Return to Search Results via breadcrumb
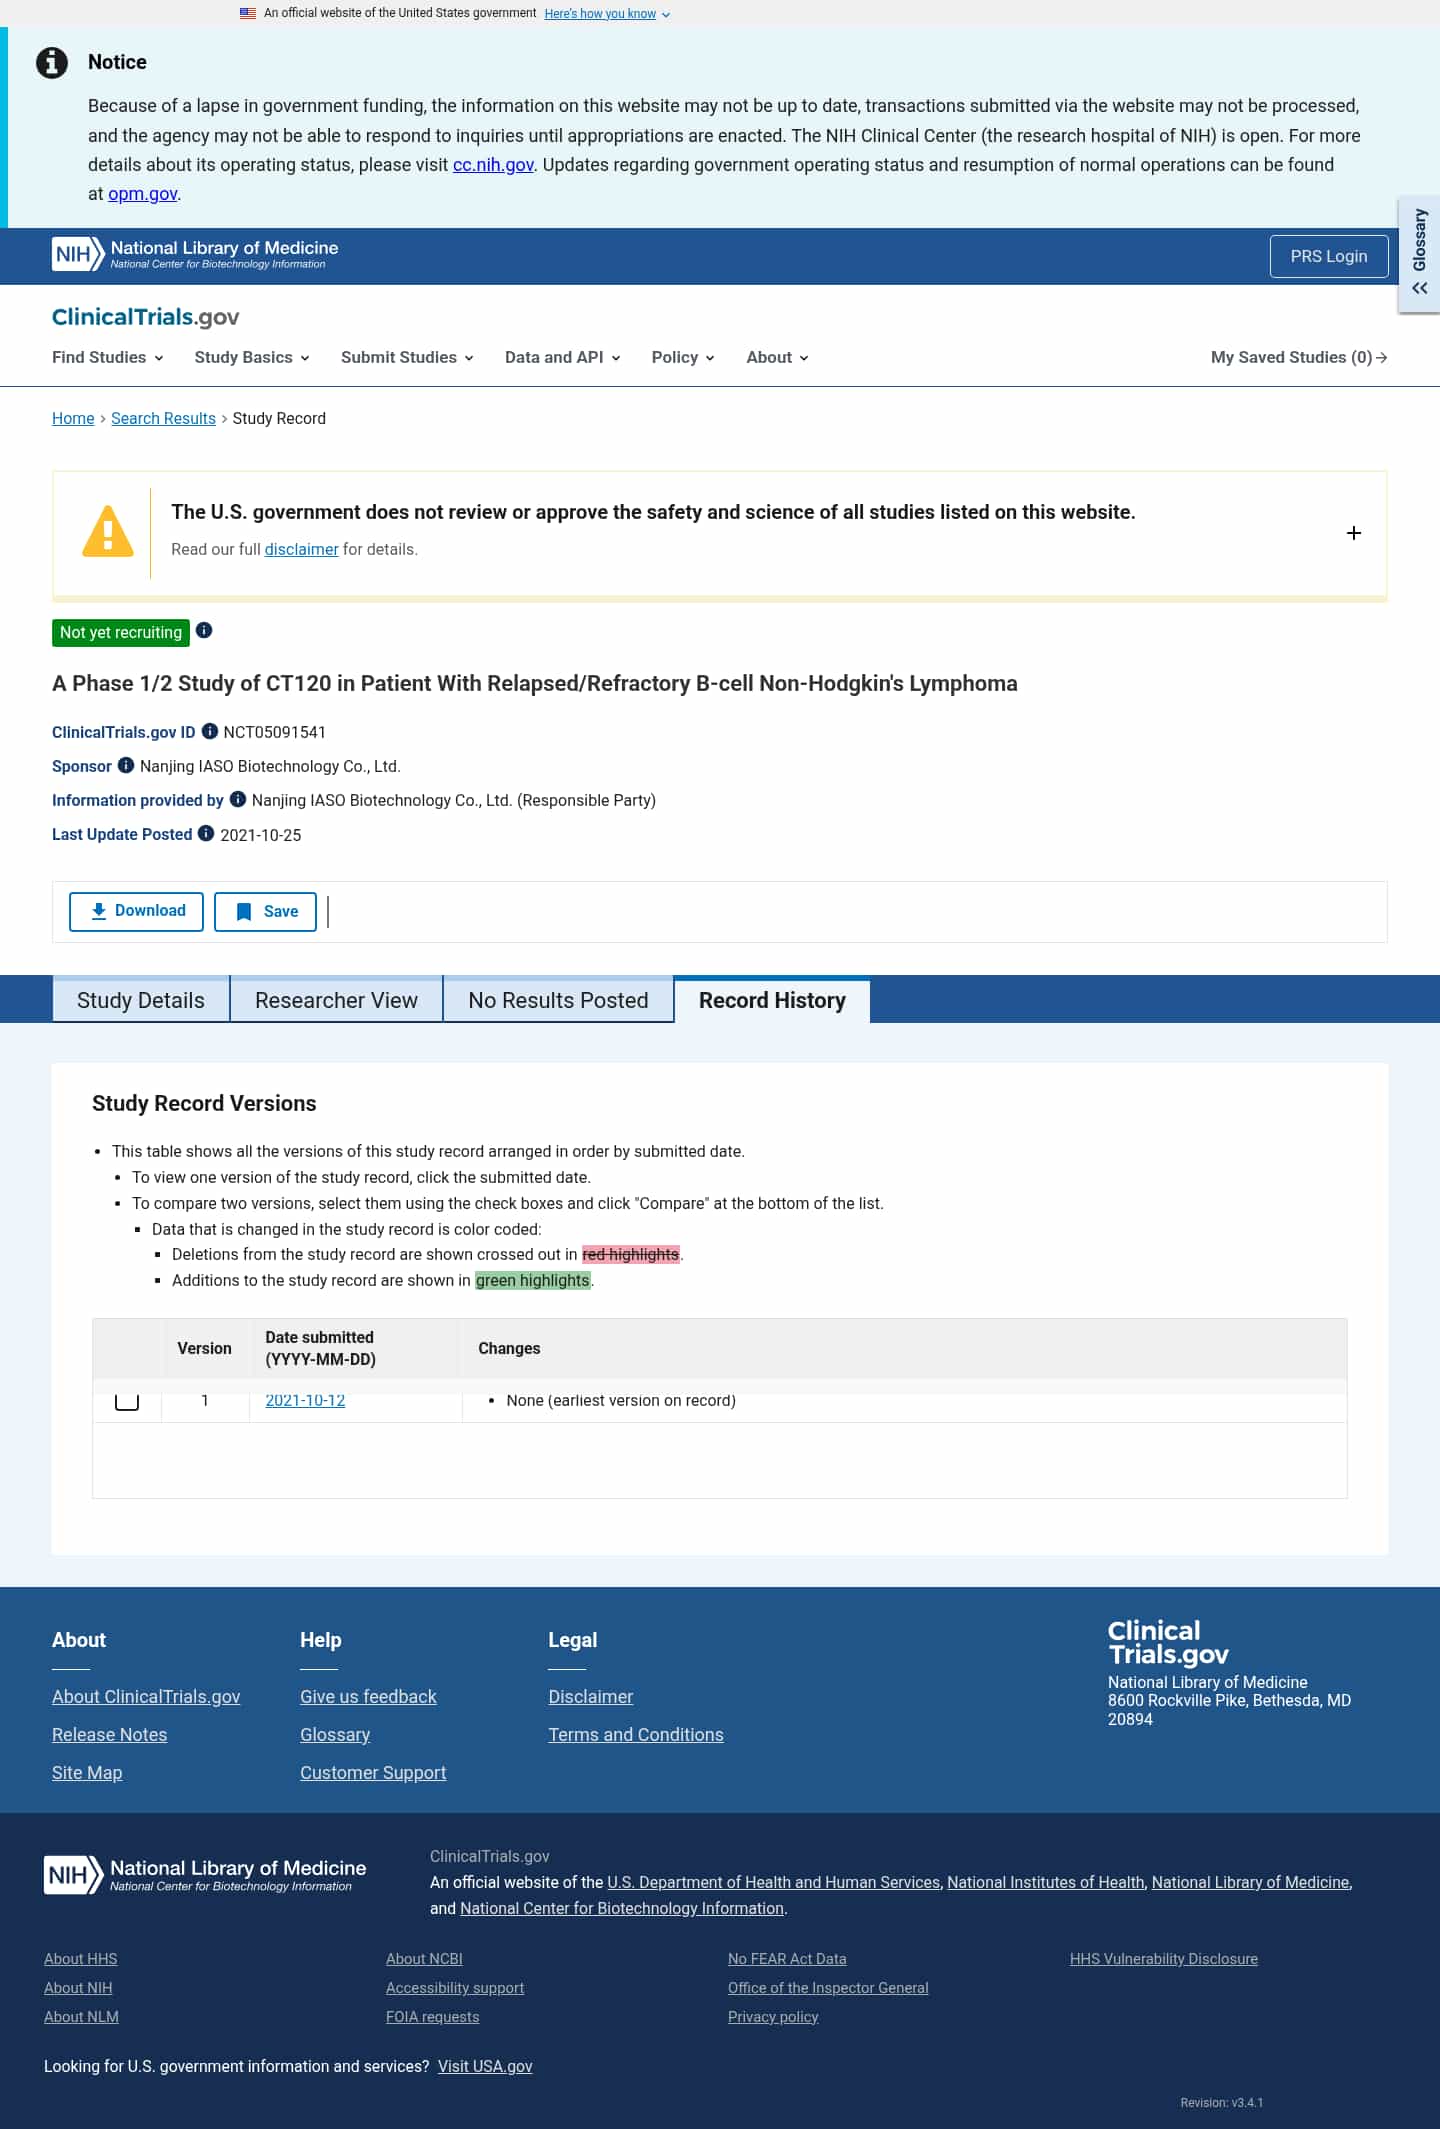The height and width of the screenshot is (2129, 1440). point(163,418)
